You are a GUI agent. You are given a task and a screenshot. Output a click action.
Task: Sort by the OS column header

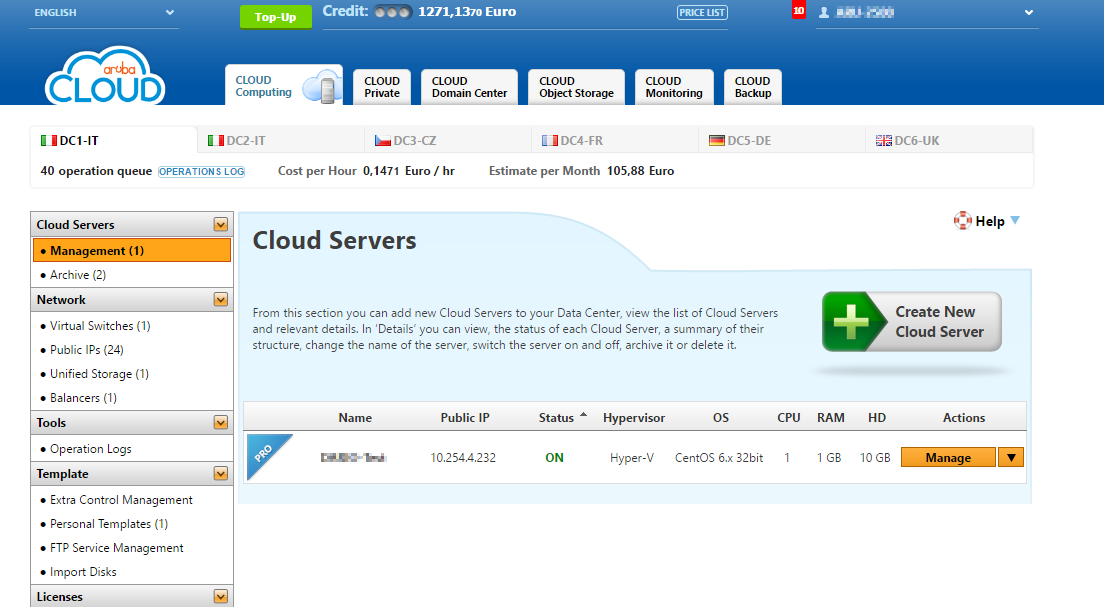click(720, 418)
